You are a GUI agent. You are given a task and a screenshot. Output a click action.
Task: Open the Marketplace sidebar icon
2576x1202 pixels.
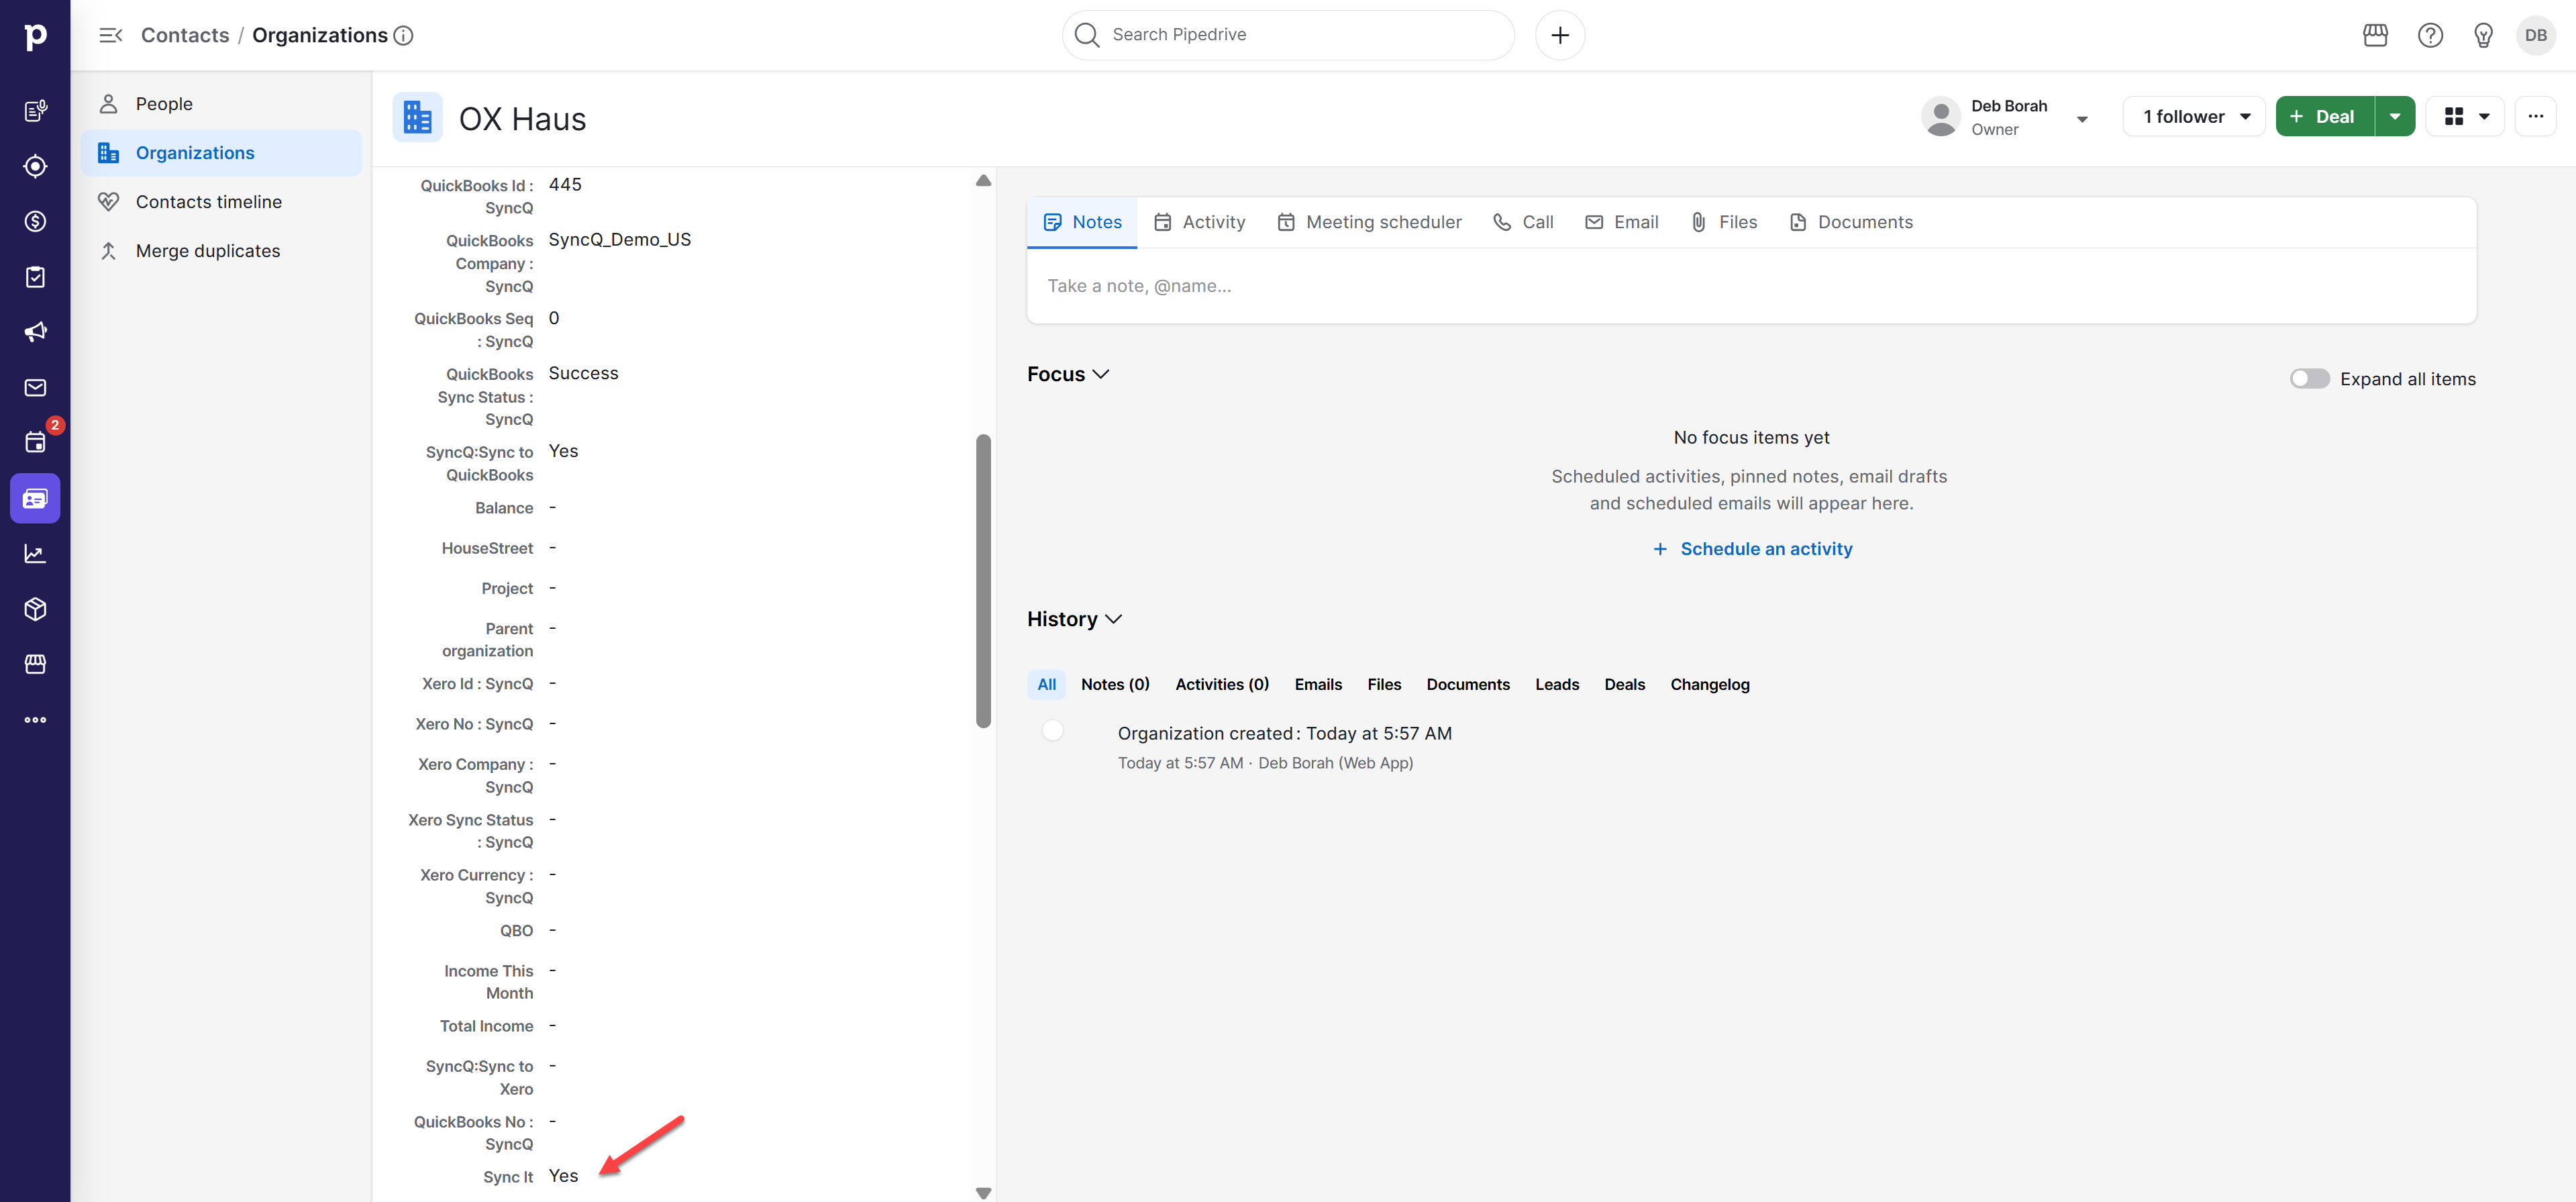click(35, 664)
